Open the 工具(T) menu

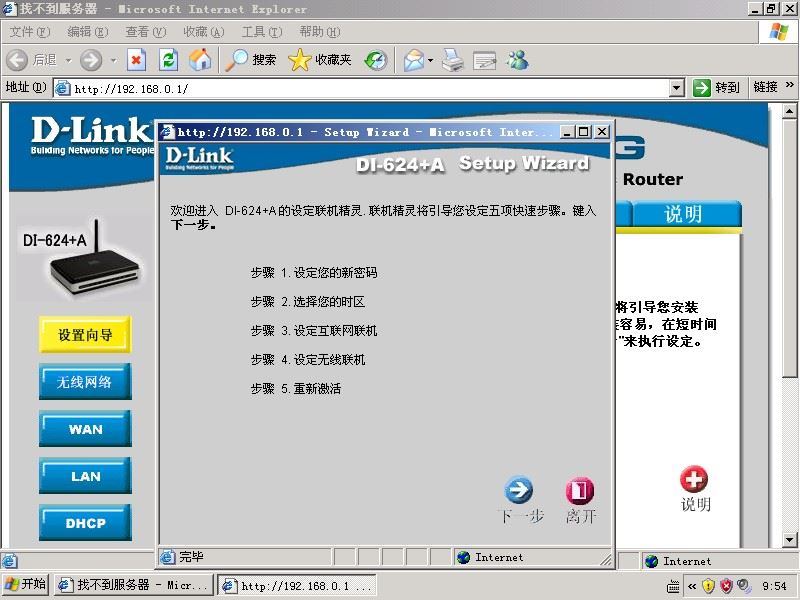pos(262,32)
